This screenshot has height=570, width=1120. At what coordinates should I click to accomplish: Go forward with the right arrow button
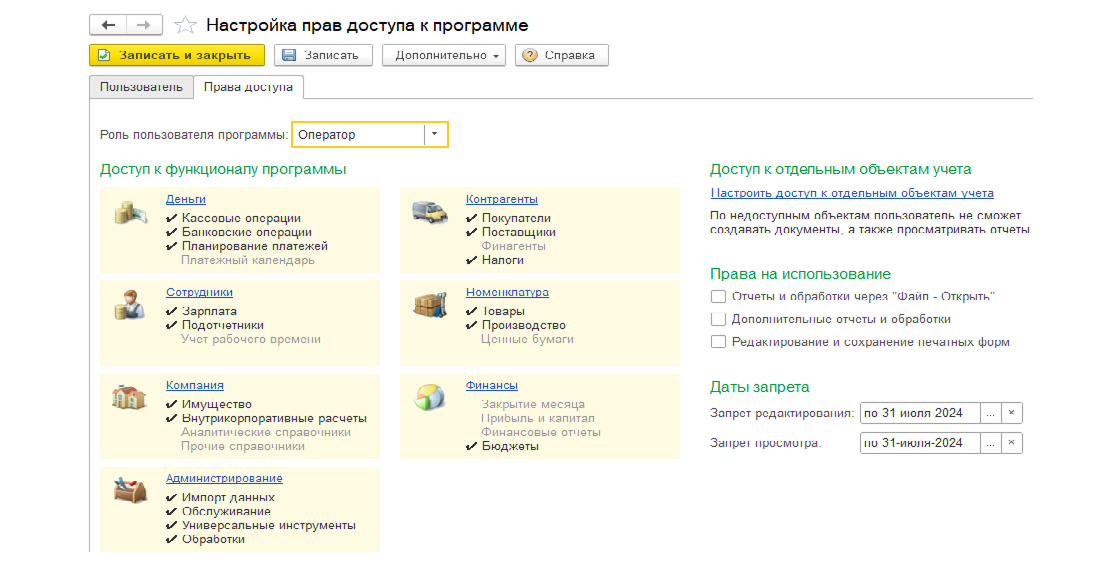pos(144,25)
